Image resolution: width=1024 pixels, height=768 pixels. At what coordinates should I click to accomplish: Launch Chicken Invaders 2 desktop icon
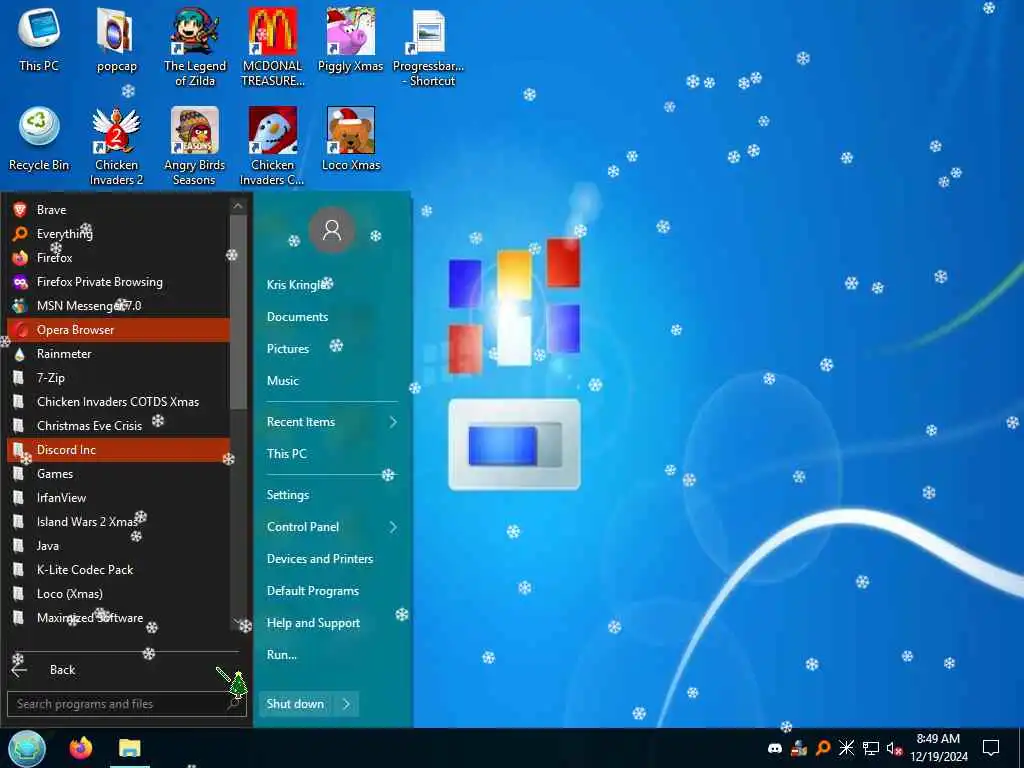116,146
